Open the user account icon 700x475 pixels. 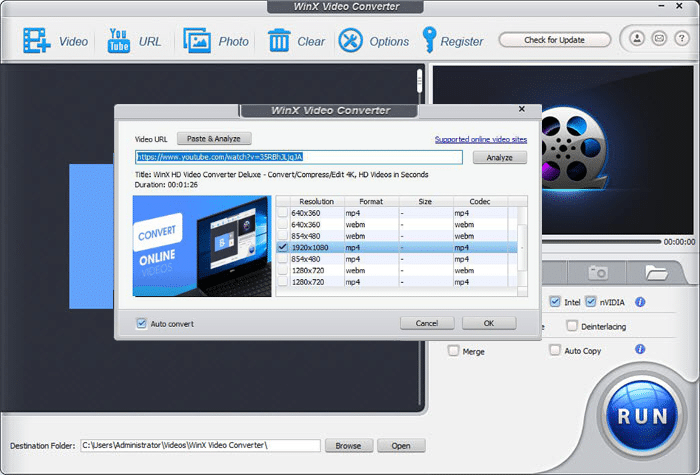pos(637,38)
